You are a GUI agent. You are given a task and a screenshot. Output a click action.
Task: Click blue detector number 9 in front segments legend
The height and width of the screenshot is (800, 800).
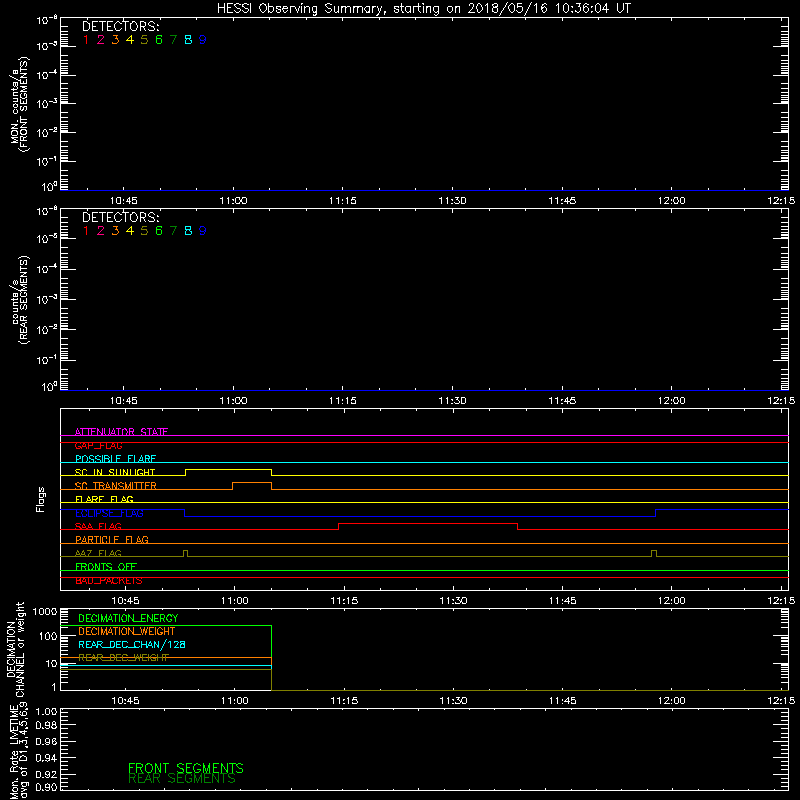[203, 40]
